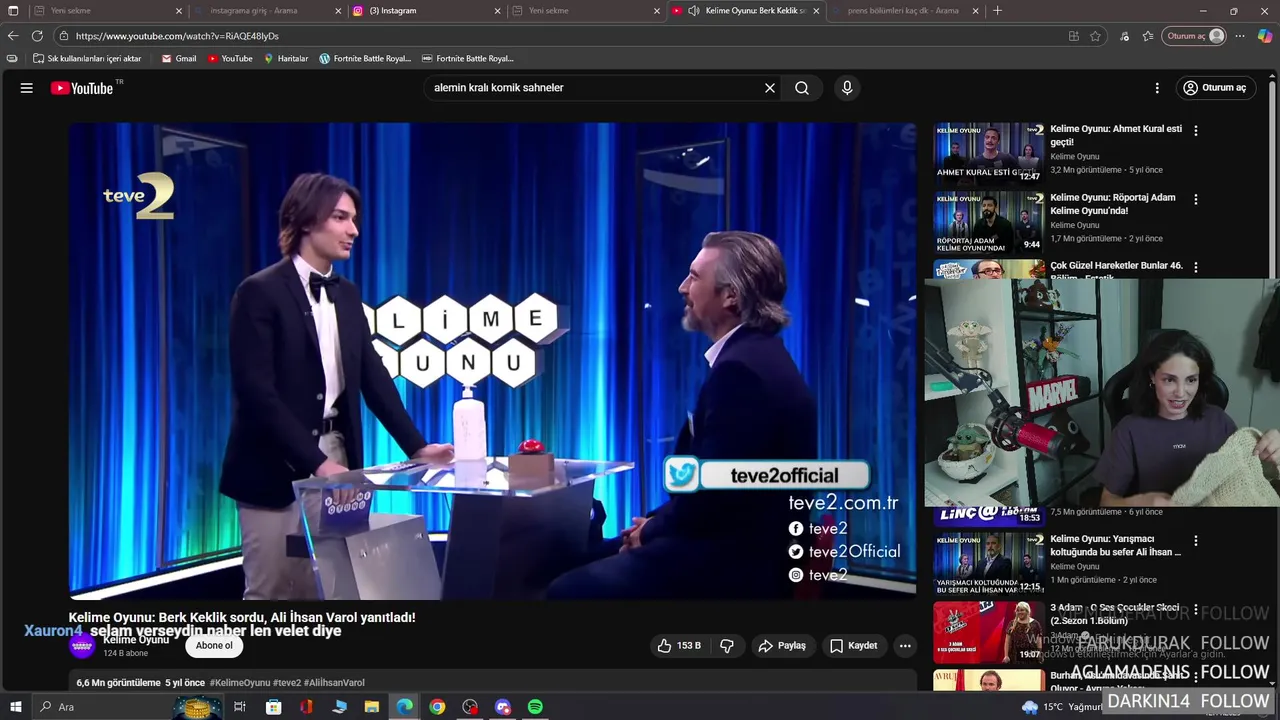This screenshot has width=1280, height=720.
Task: Open the YouTube hamburger guide menu
Action: pos(27,88)
